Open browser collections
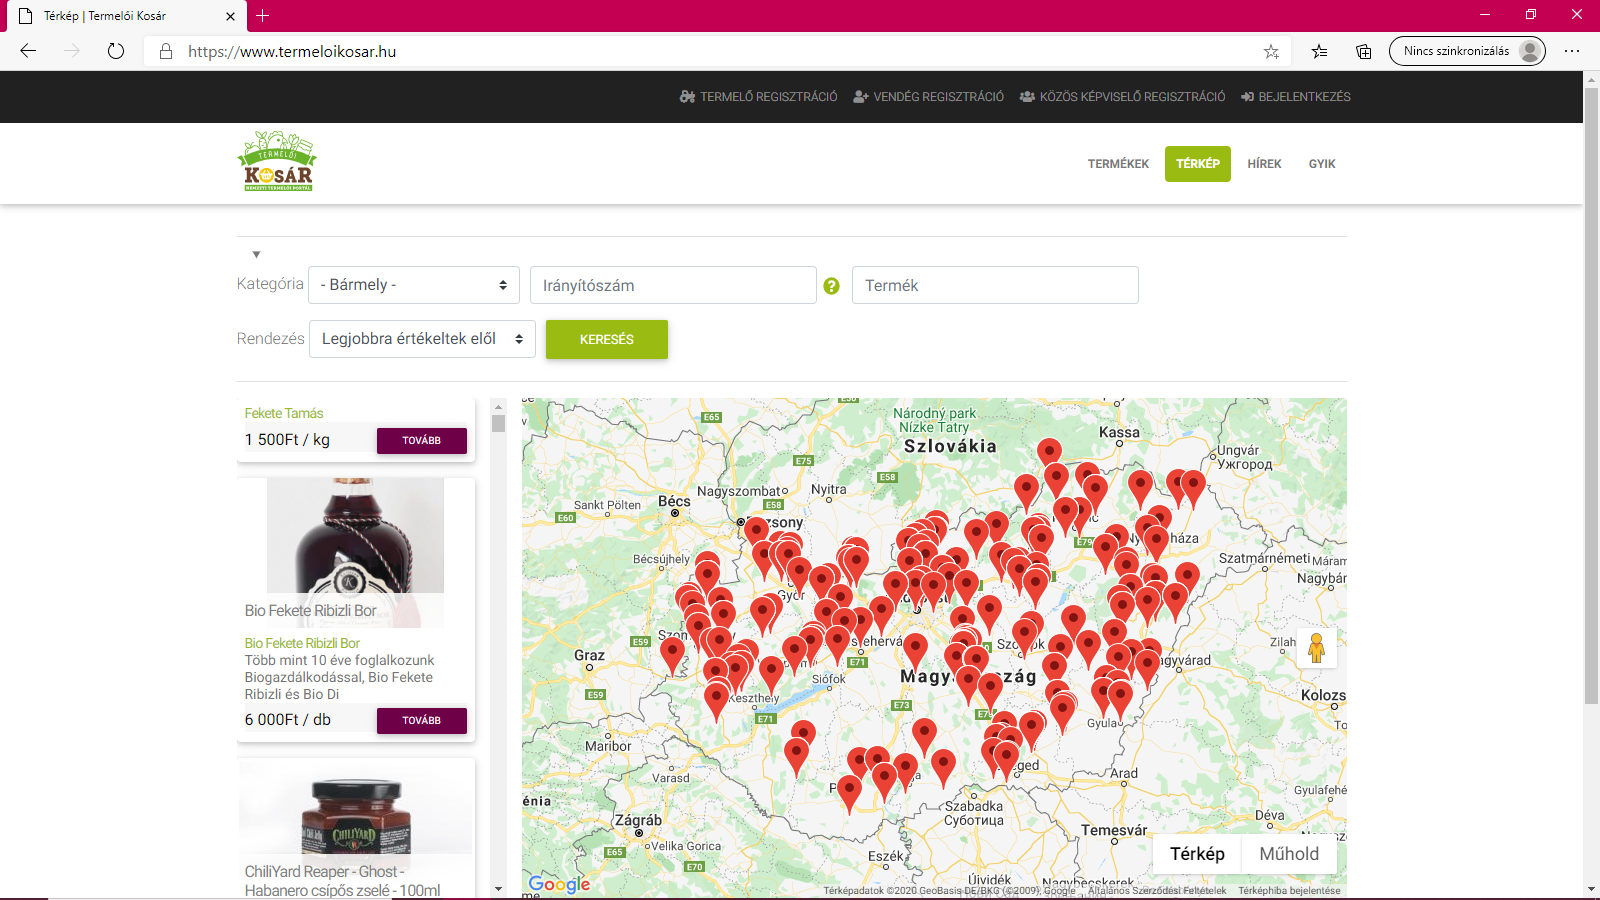1600x900 pixels. pos(1363,51)
